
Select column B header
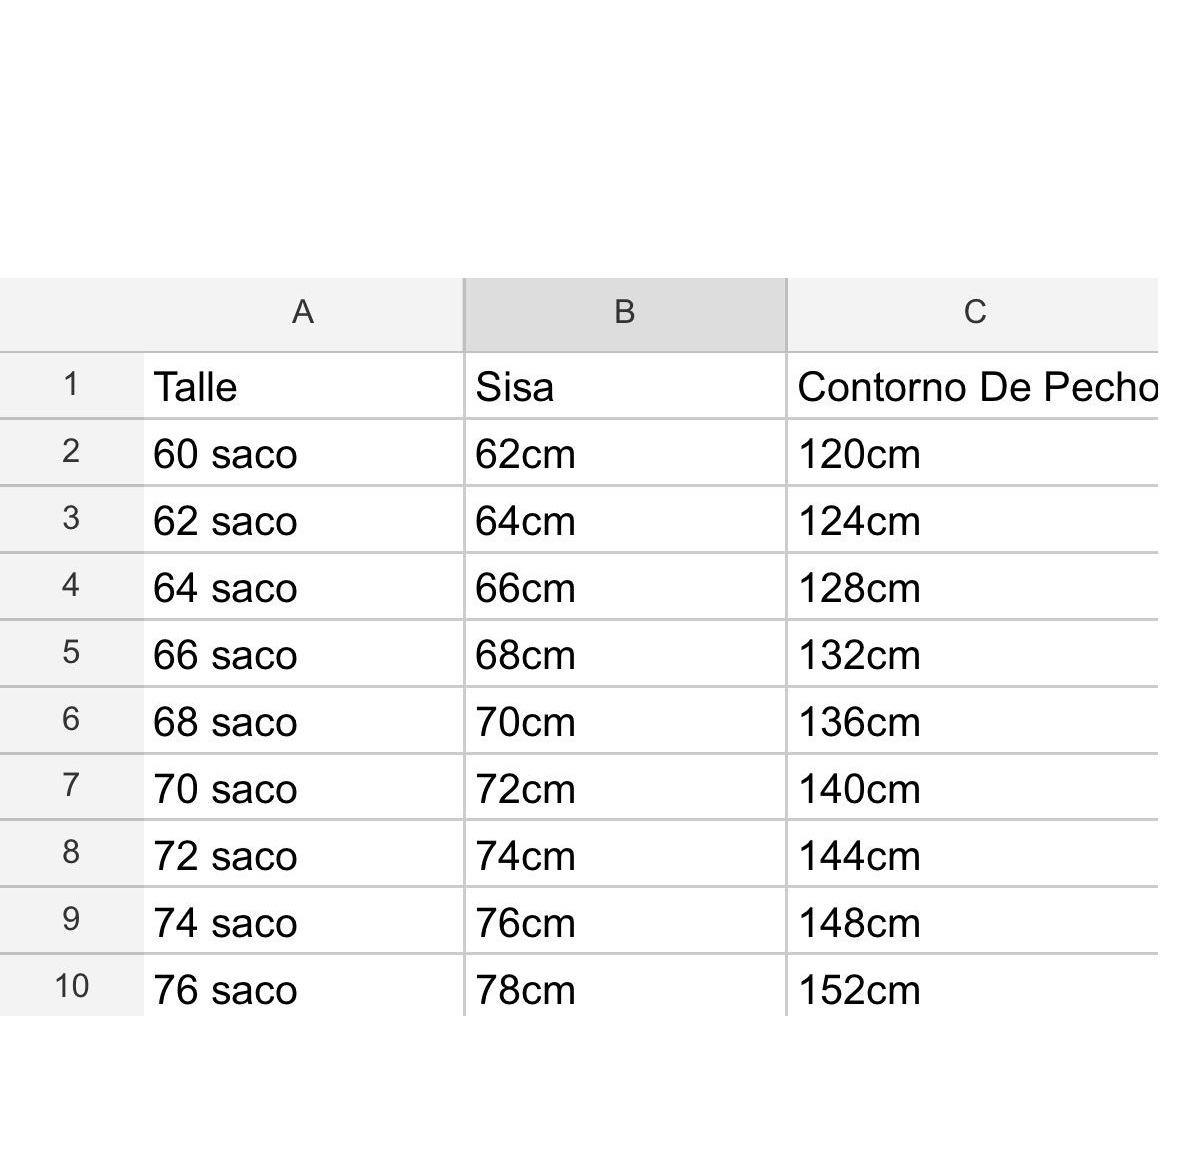pos(625,313)
